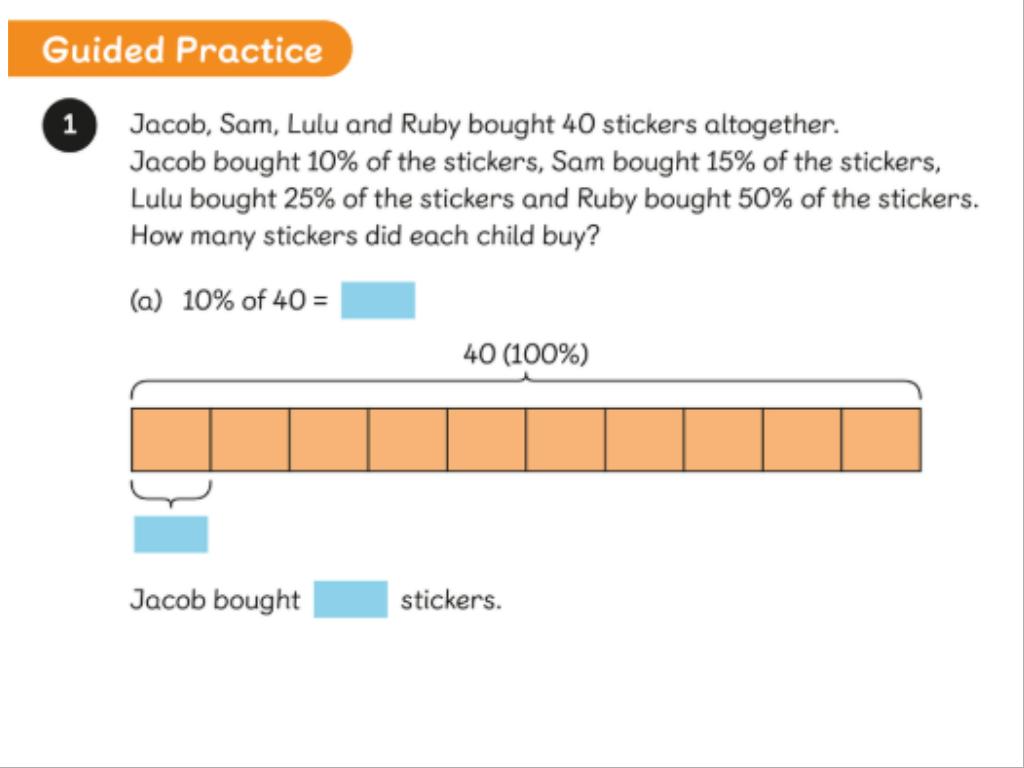
Task: Select the first orange bar segment
Action: click(x=171, y=439)
